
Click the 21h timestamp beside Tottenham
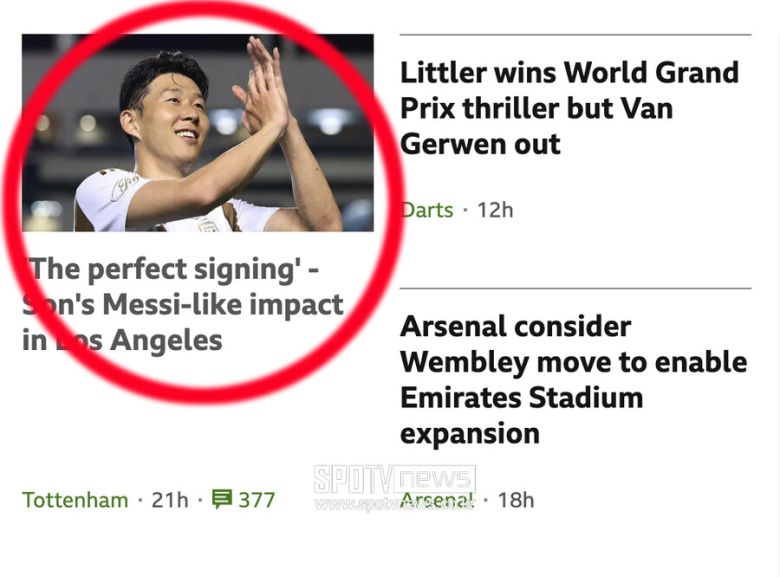click(x=169, y=499)
